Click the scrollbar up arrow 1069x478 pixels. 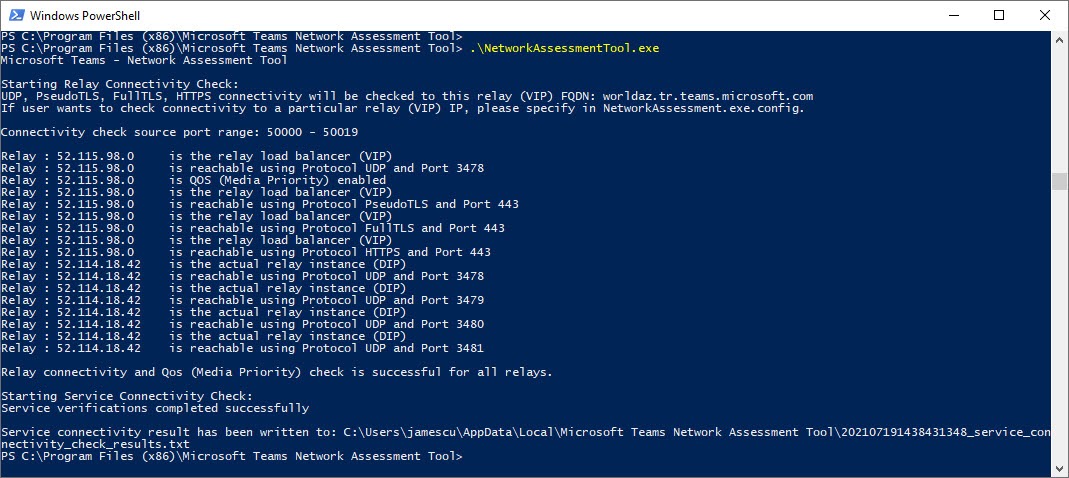[1059, 39]
